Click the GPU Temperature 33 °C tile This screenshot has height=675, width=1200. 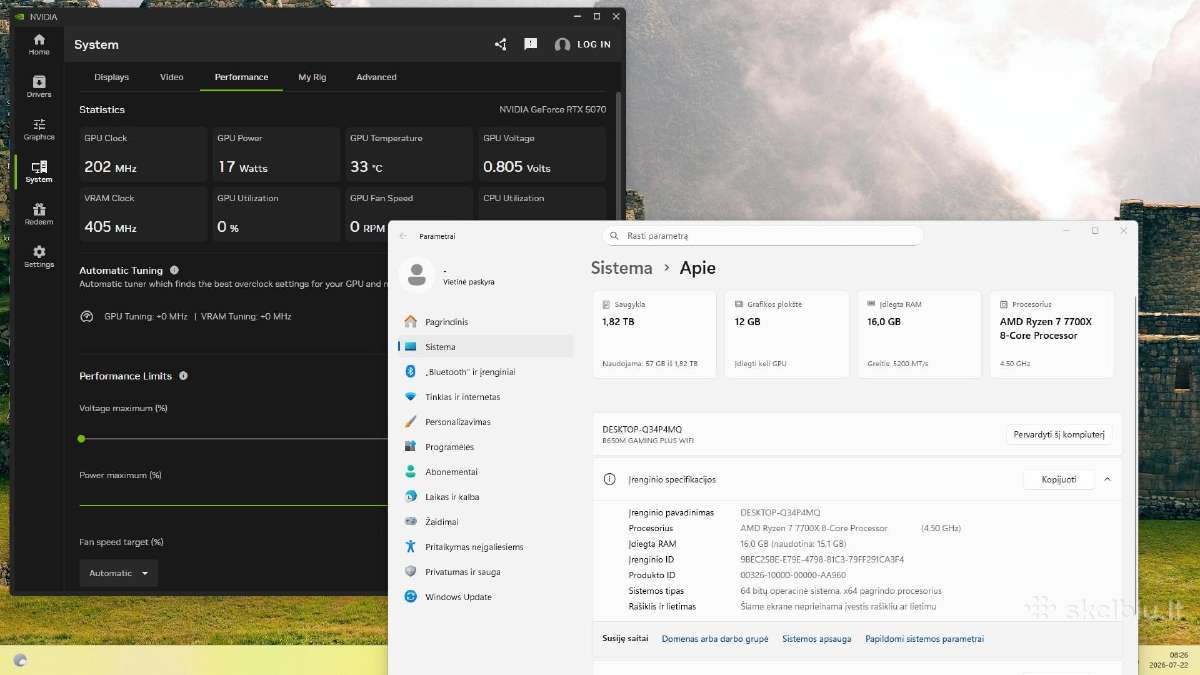409,154
